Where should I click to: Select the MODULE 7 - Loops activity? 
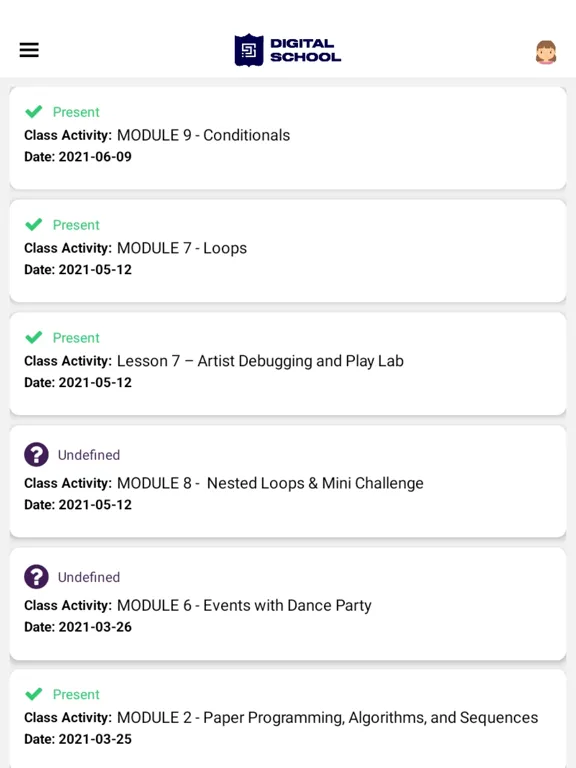(182, 248)
